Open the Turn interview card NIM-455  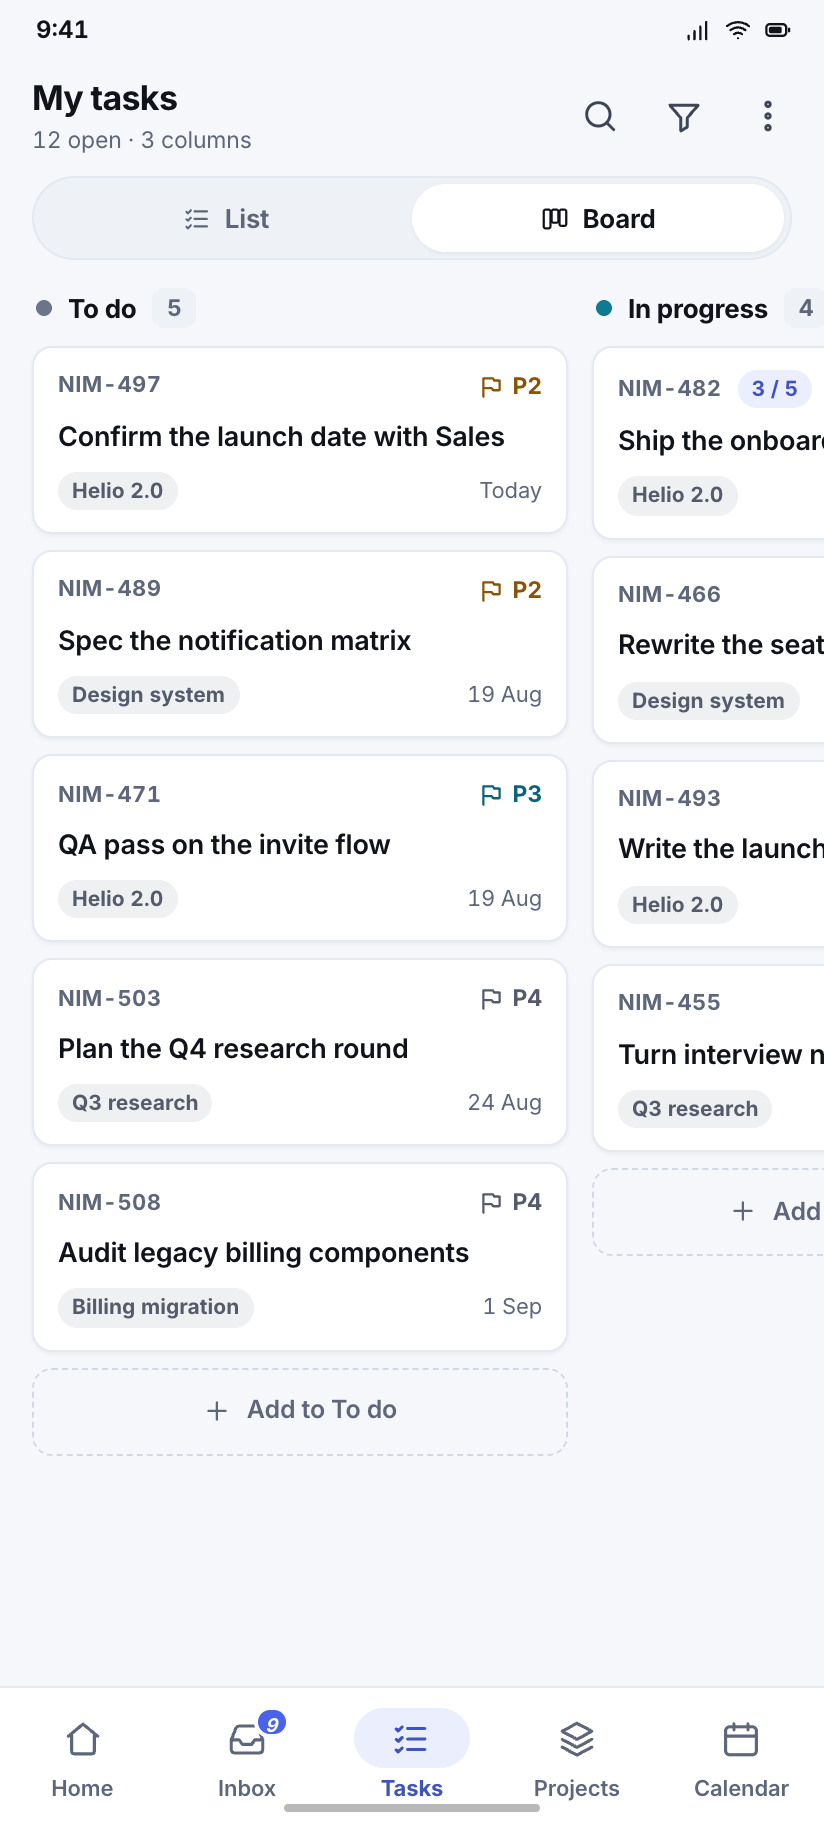pyautogui.click(x=709, y=1058)
